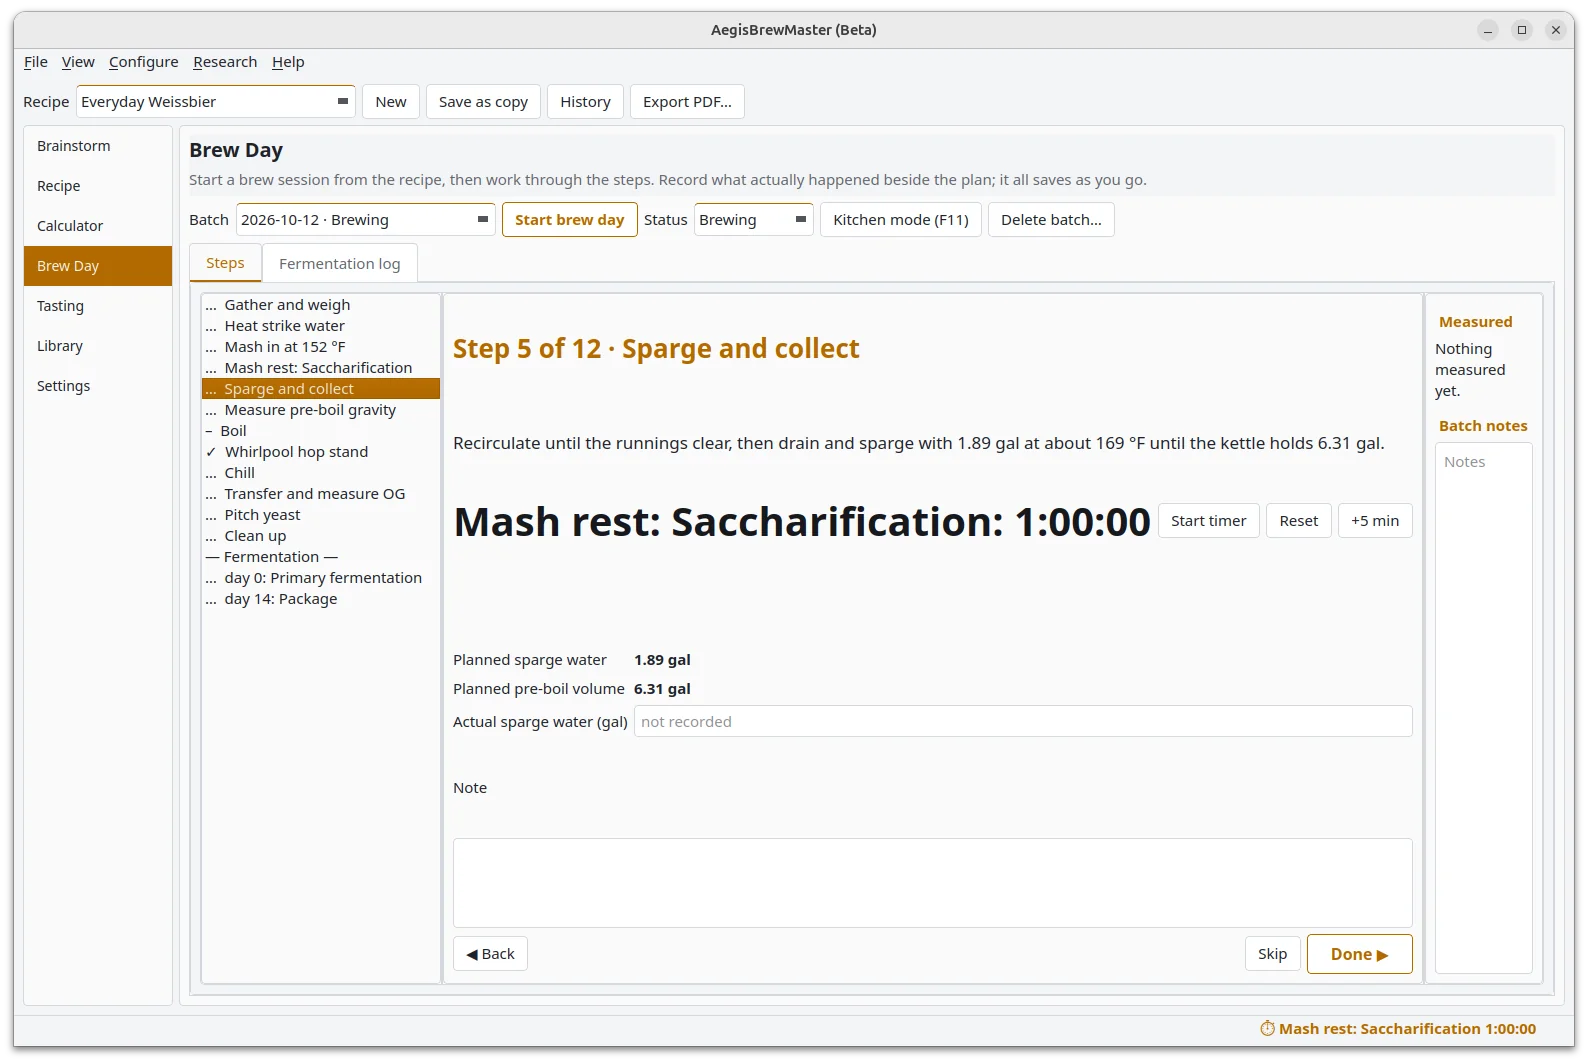Go to the Brainstorm section
This screenshot has height=1063, width=1588.
pyautogui.click(x=98, y=146)
